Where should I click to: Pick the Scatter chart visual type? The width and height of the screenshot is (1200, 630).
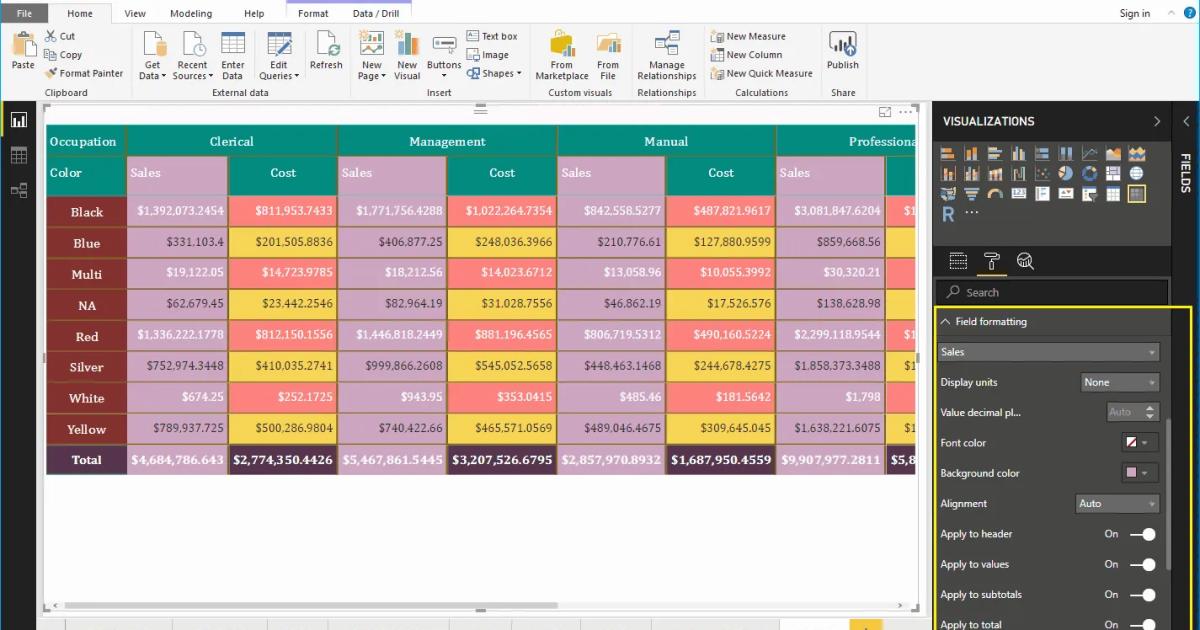(1041, 172)
